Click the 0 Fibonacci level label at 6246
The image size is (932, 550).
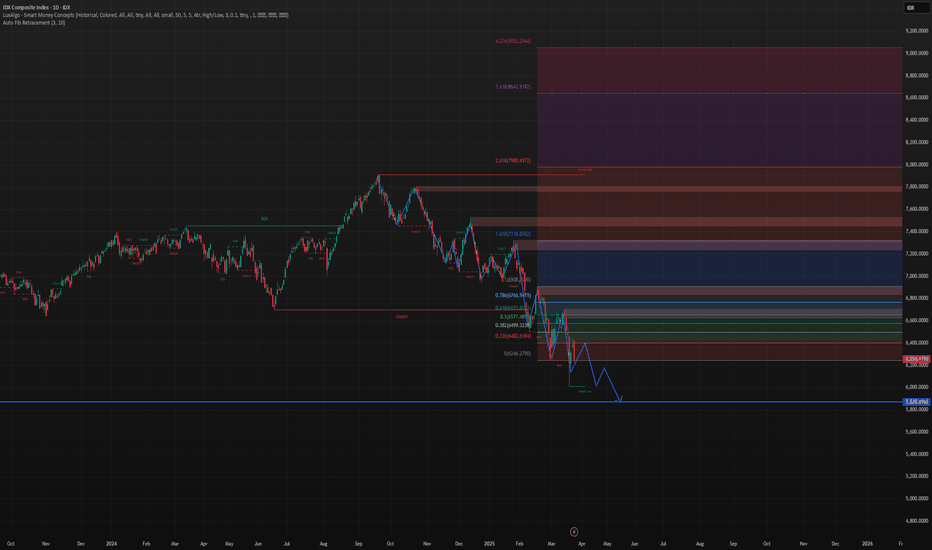(517, 353)
